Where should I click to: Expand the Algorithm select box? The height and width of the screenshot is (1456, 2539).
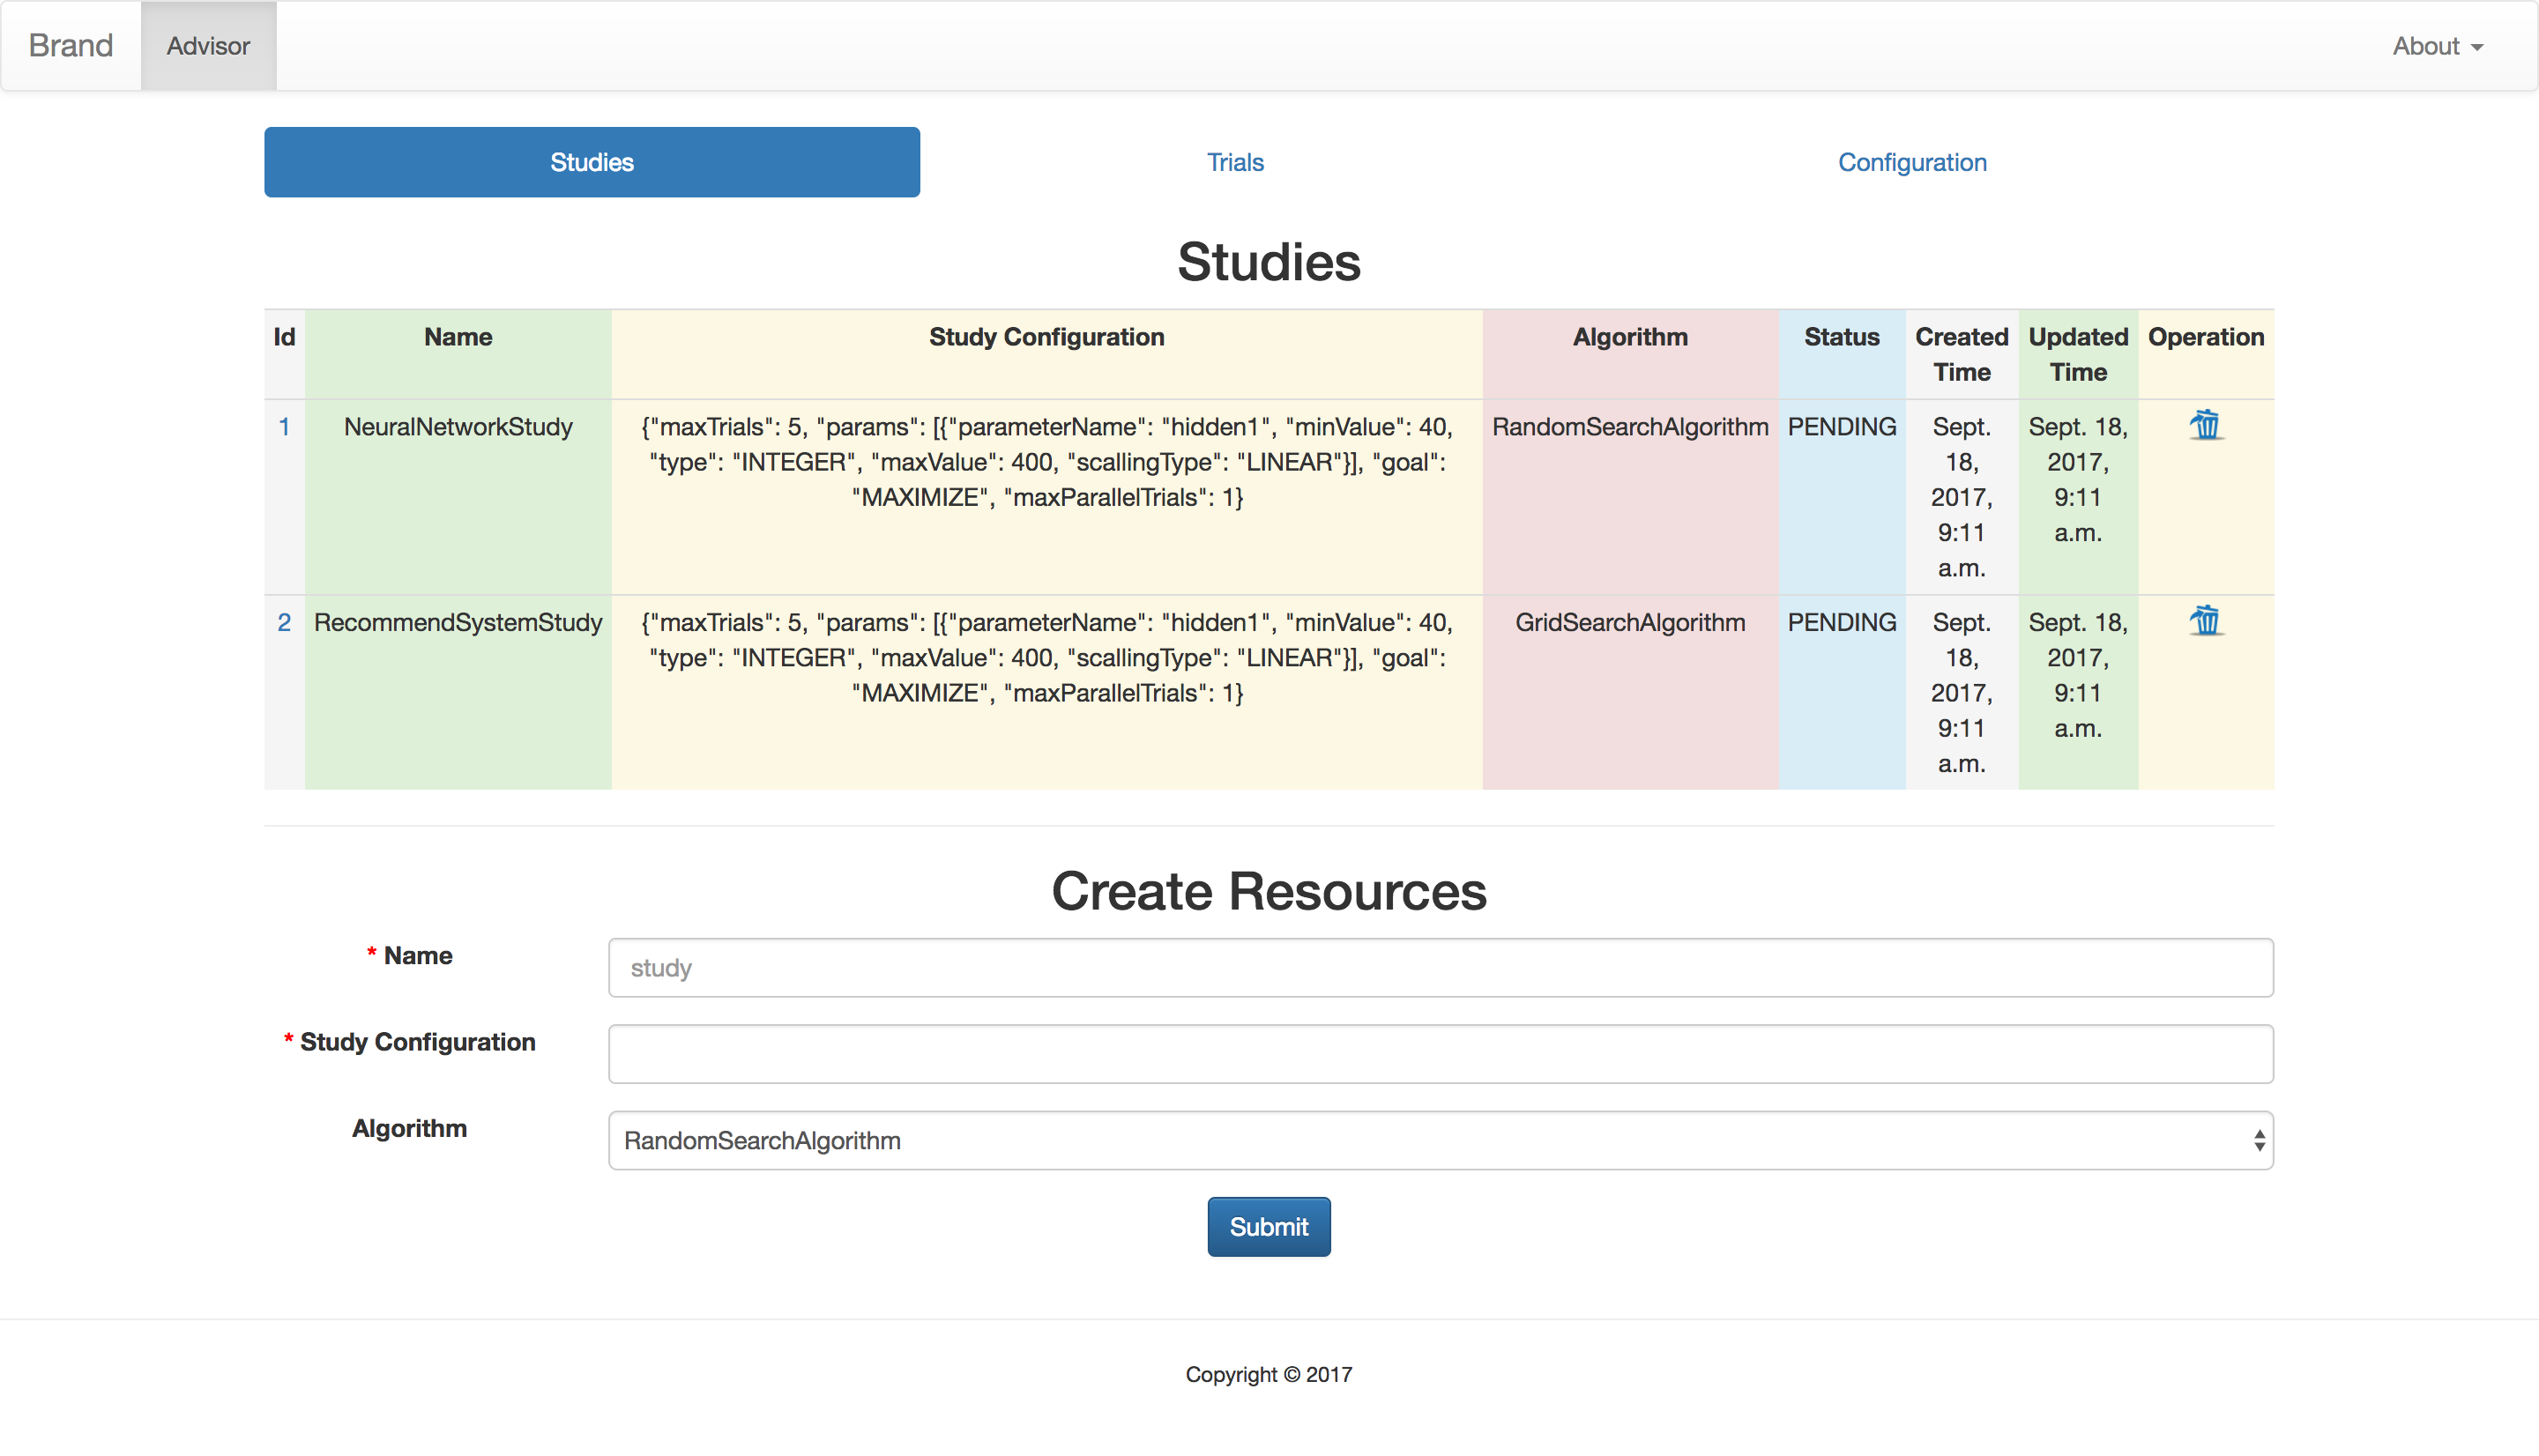[x=1439, y=1140]
